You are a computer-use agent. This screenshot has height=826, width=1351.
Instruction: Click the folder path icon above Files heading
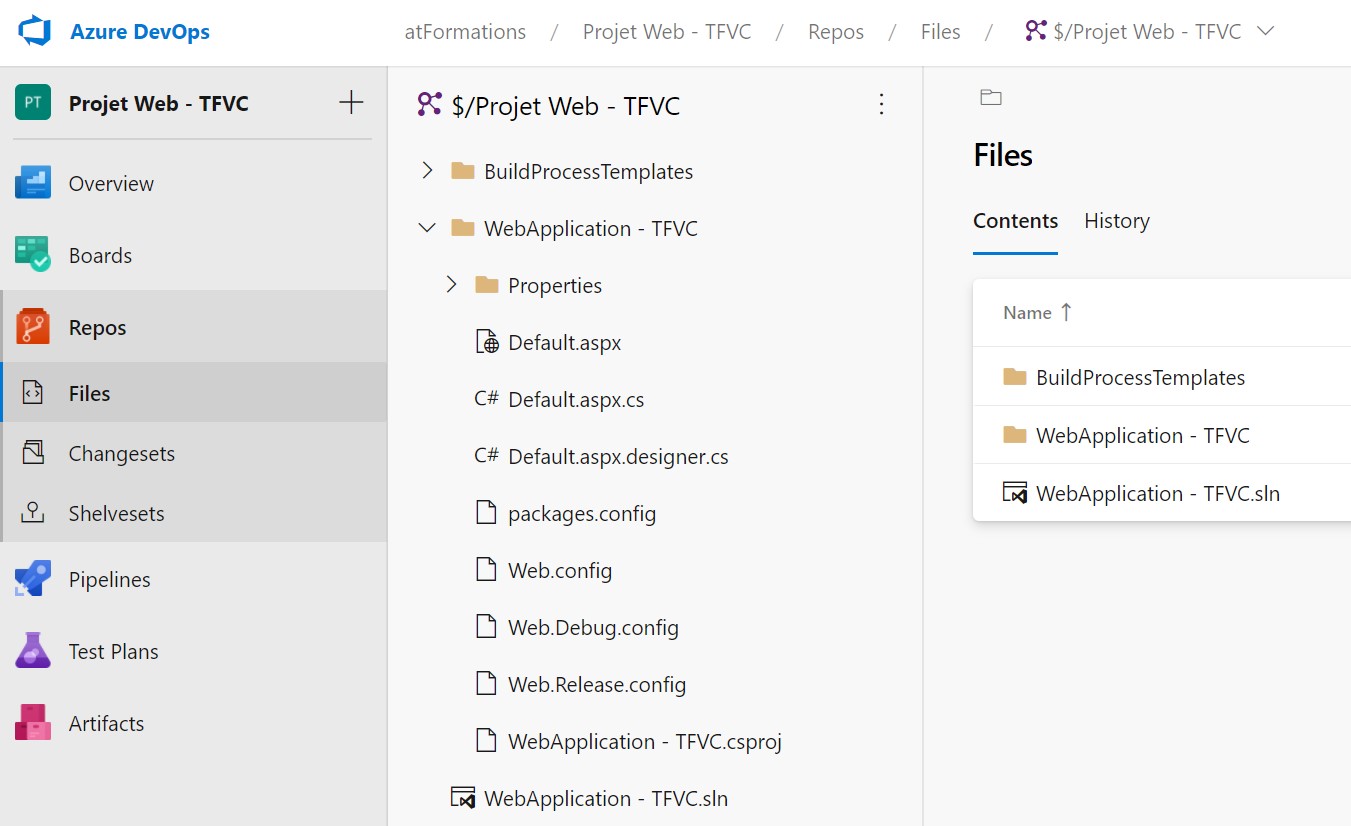click(991, 97)
